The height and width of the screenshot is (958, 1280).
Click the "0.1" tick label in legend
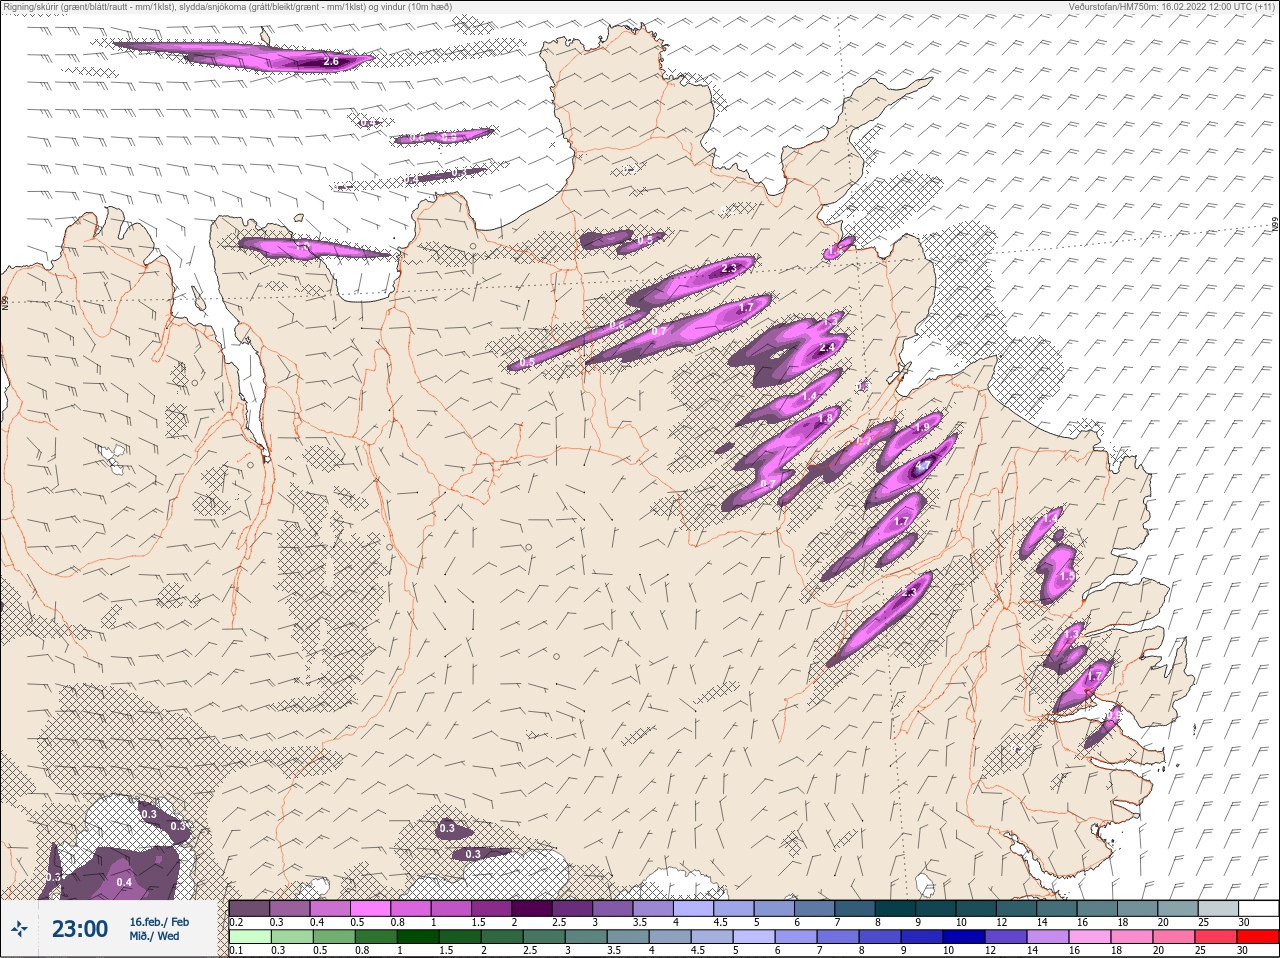click(236, 951)
